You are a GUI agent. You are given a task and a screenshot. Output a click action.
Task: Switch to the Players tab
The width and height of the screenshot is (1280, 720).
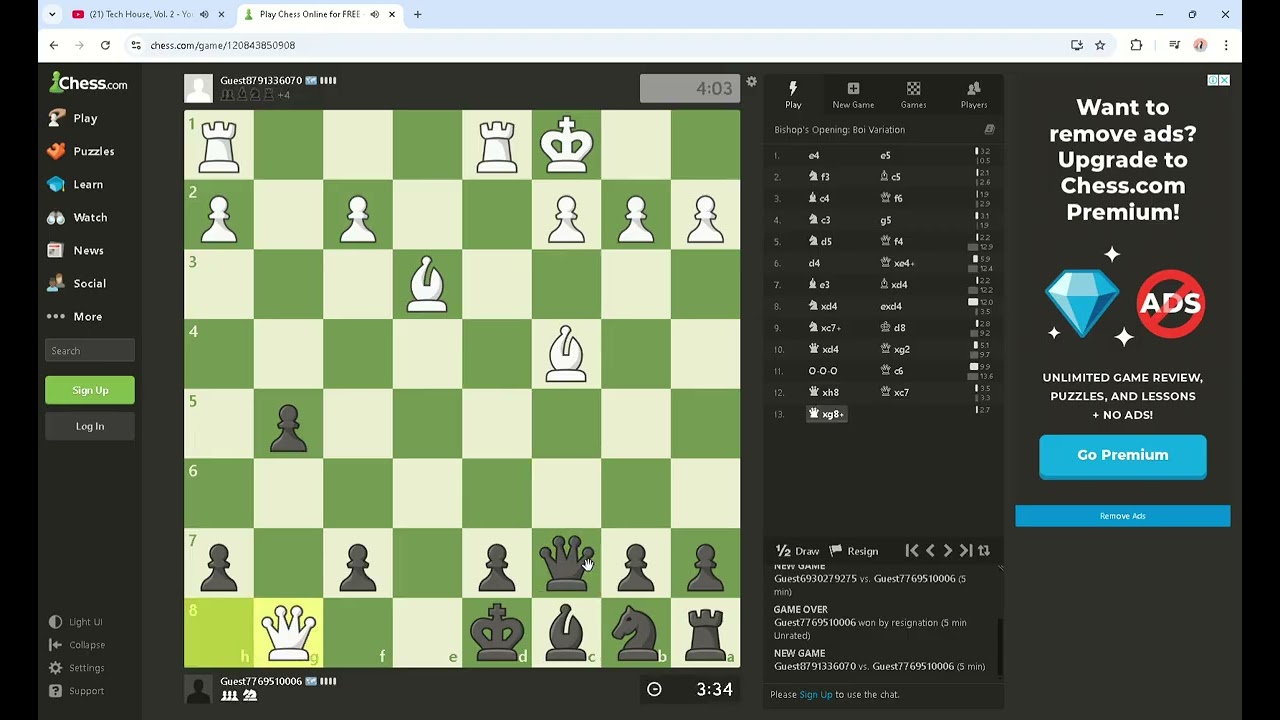(x=974, y=95)
